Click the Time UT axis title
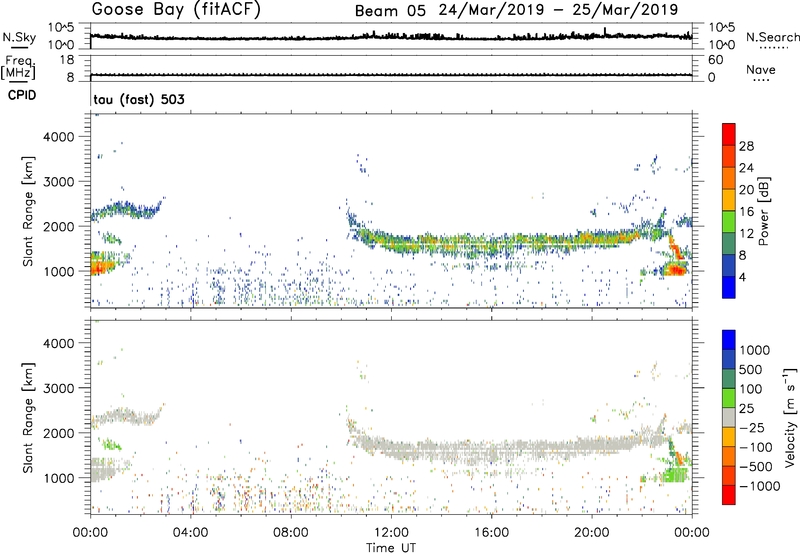800x554 pixels. click(x=391, y=548)
